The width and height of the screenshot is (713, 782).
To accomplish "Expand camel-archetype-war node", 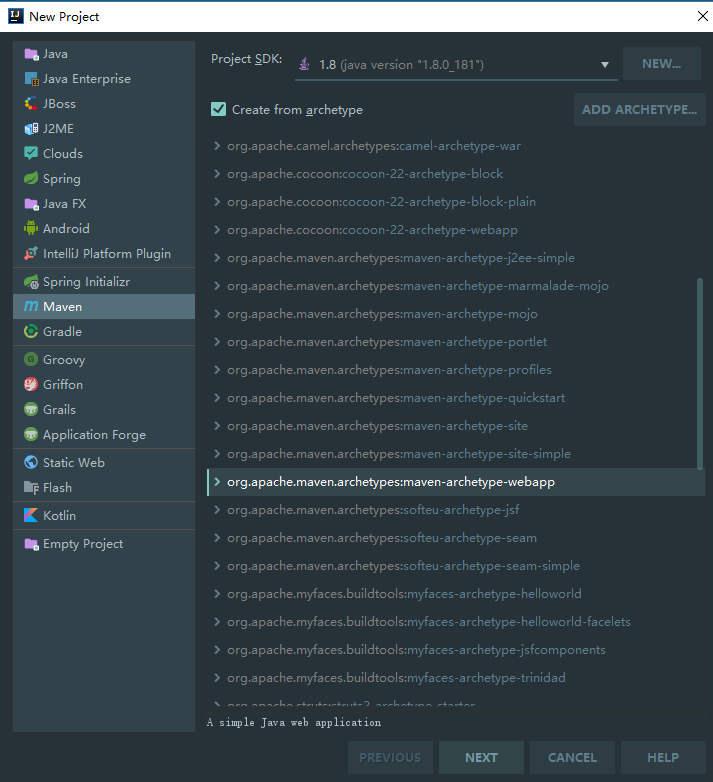I will [x=217, y=146].
